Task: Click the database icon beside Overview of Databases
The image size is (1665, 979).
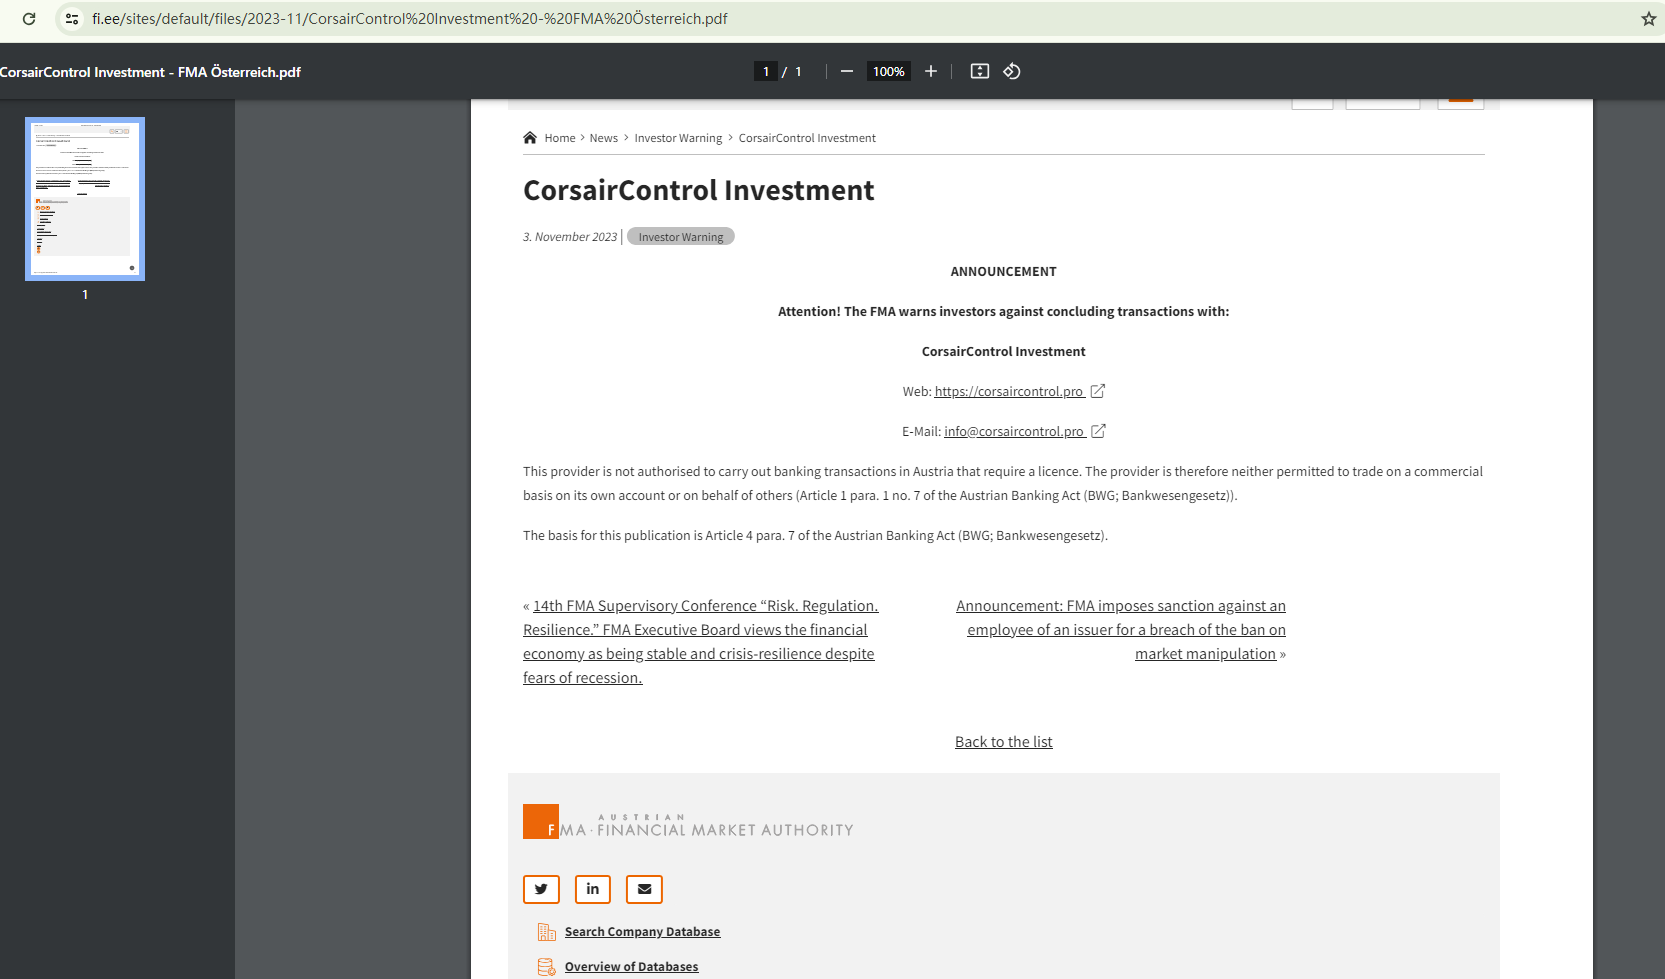Action: click(546, 967)
